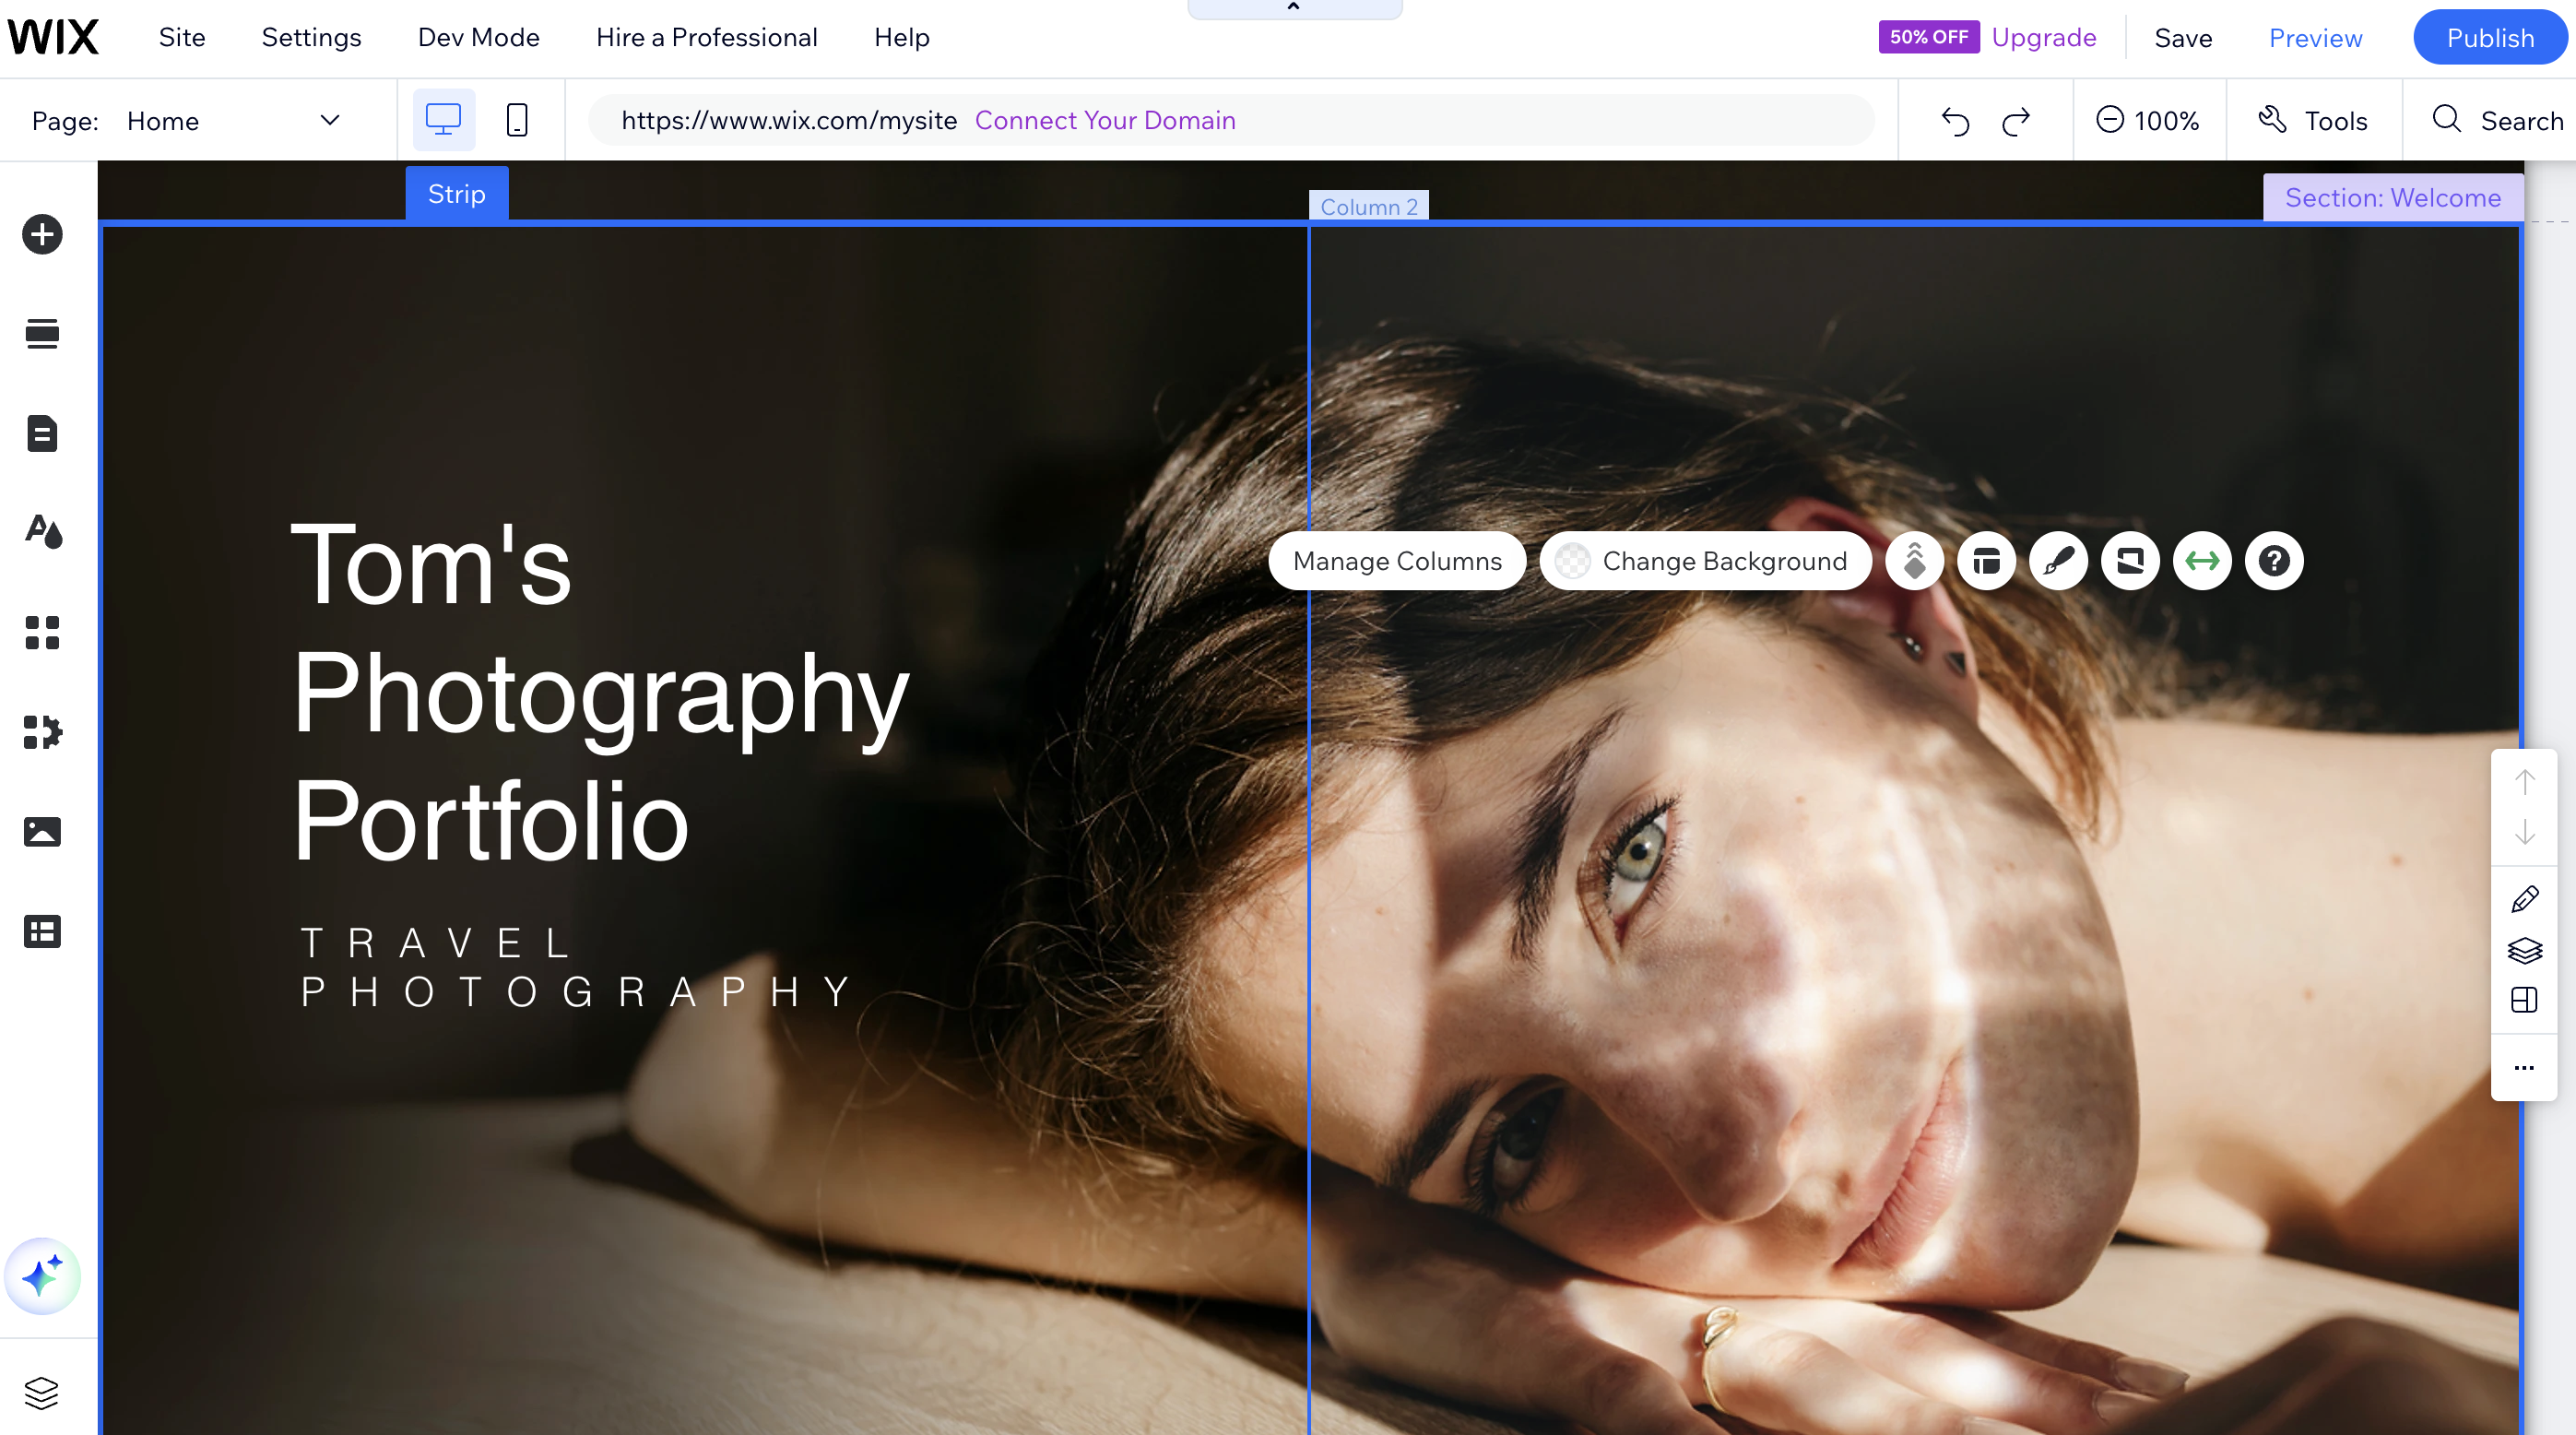Open the App Market panel
The width and height of the screenshot is (2576, 1435).
(42, 732)
